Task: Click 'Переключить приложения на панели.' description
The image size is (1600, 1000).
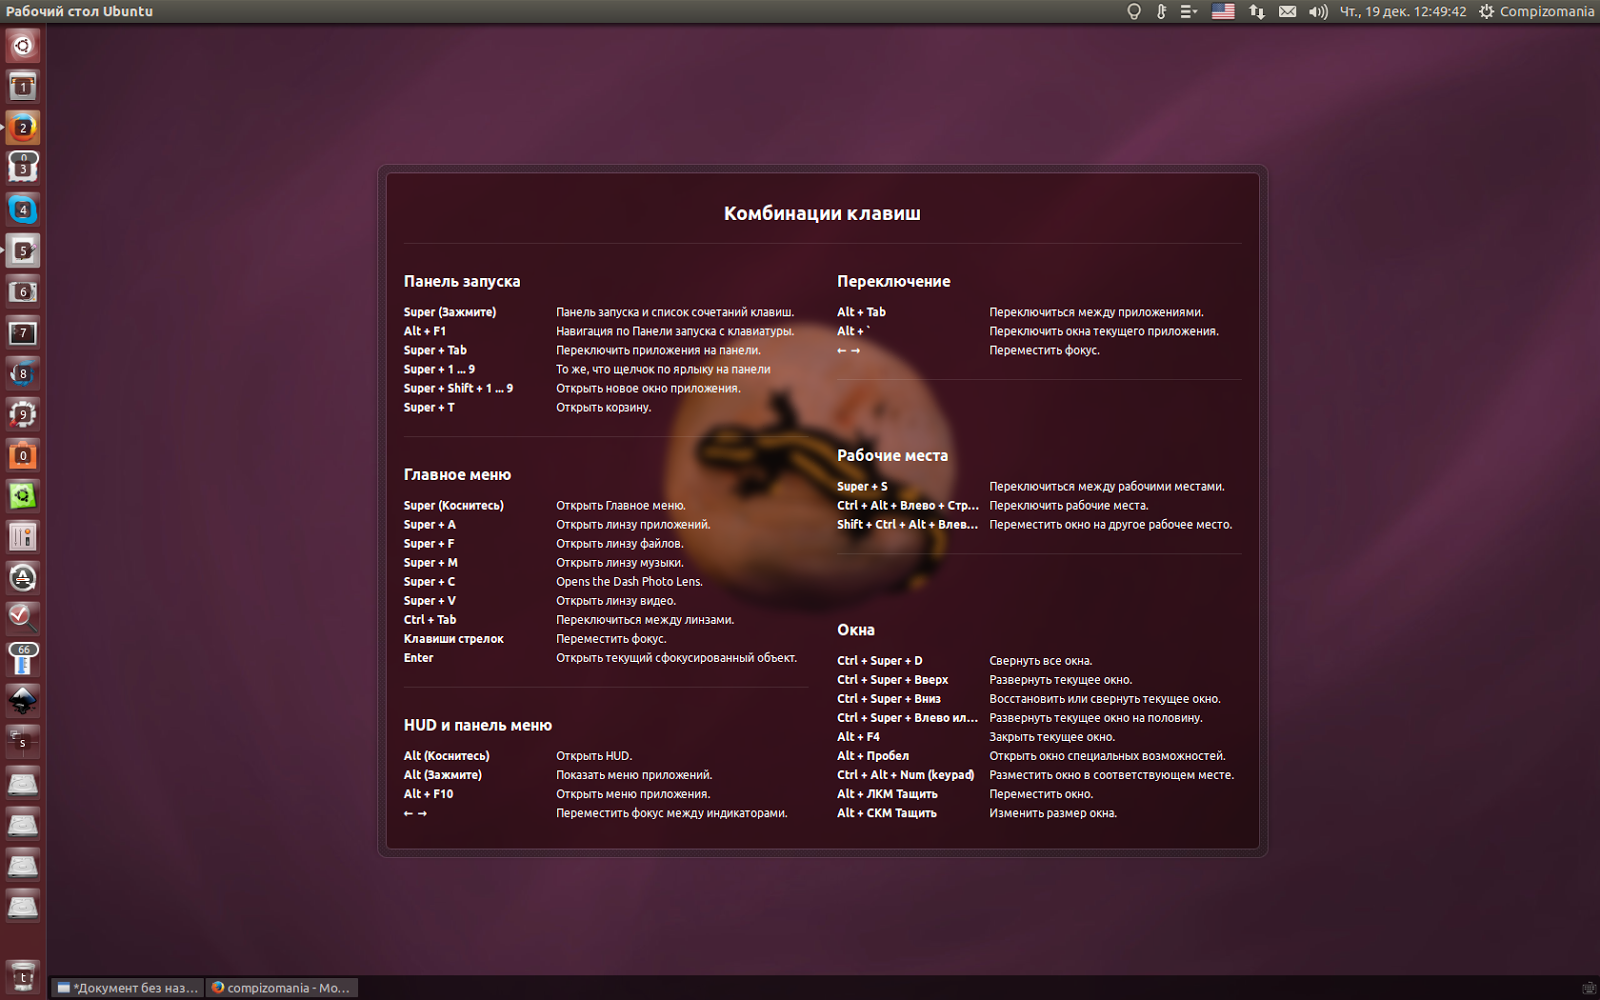Action: [x=658, y=350]
